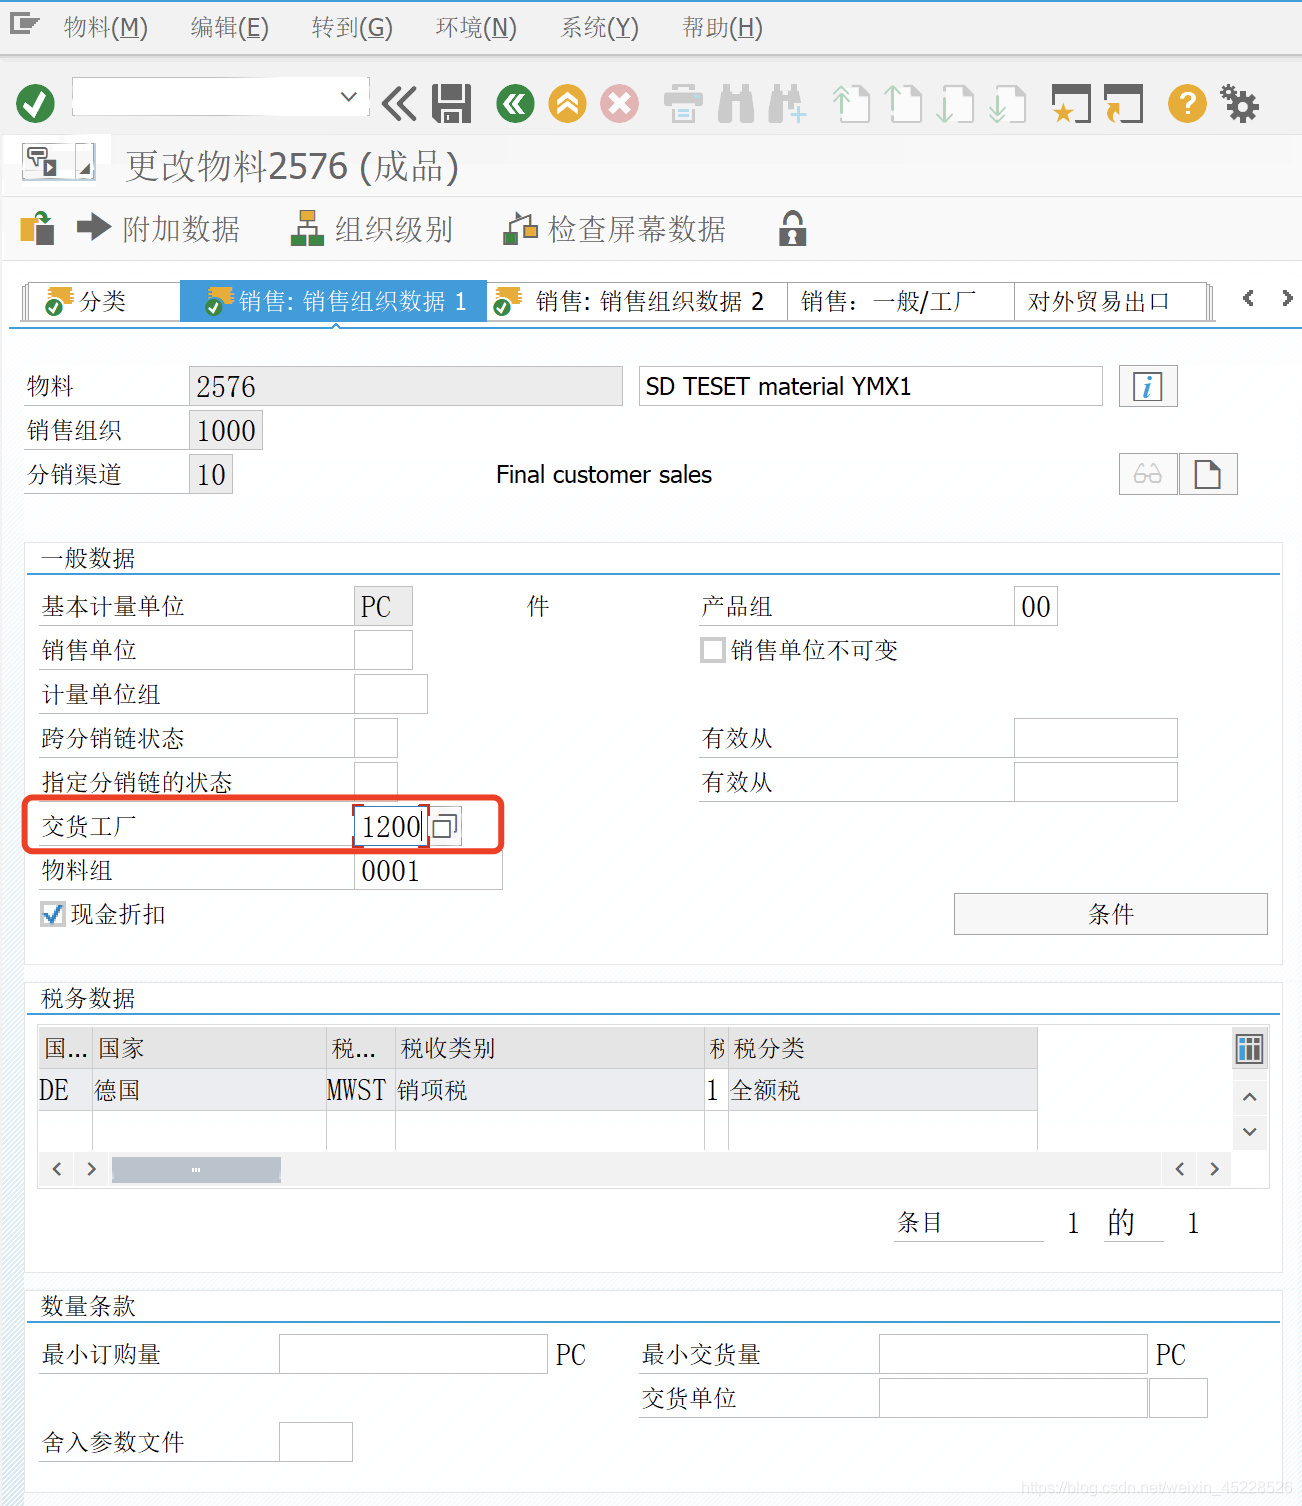
Task: Click the 条件 button
Action: coord(1110,913)
